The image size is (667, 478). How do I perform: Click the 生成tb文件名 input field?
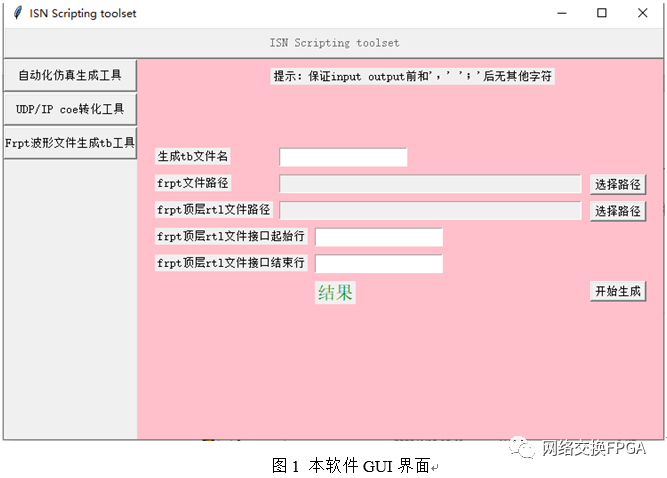click(x=343, y=157)
